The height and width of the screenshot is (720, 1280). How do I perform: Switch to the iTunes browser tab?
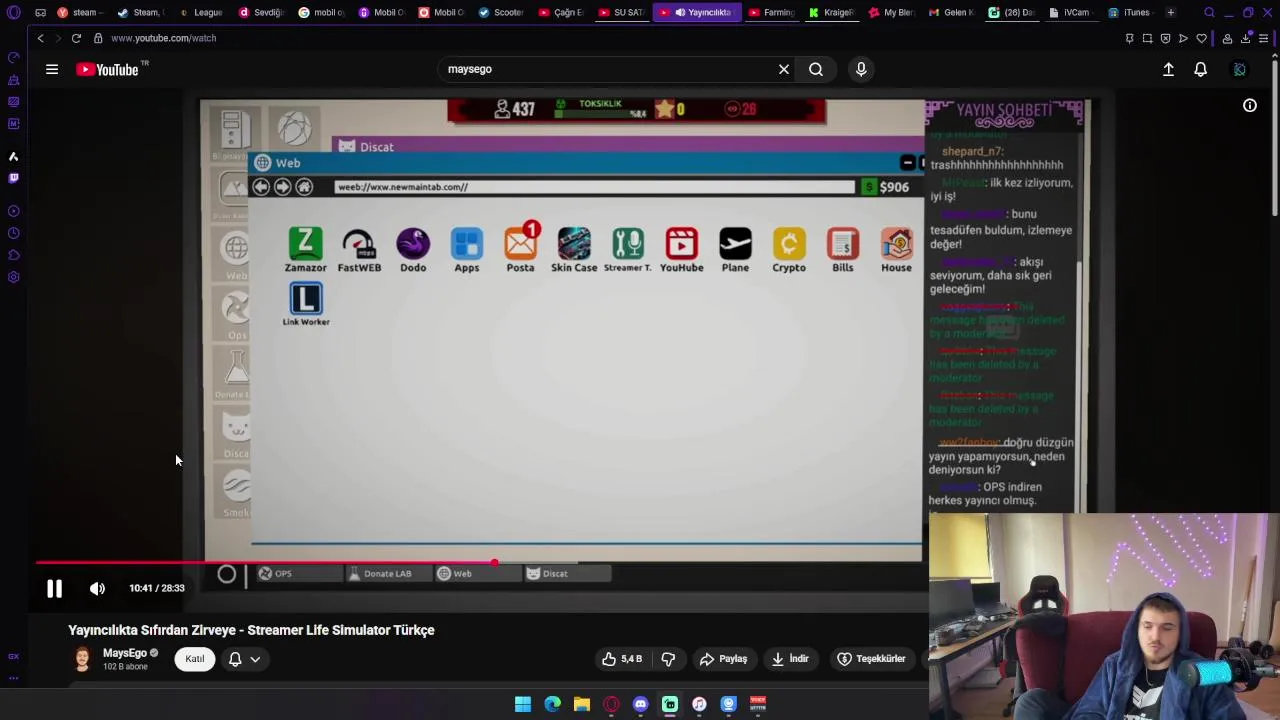tap(1129, 13)
